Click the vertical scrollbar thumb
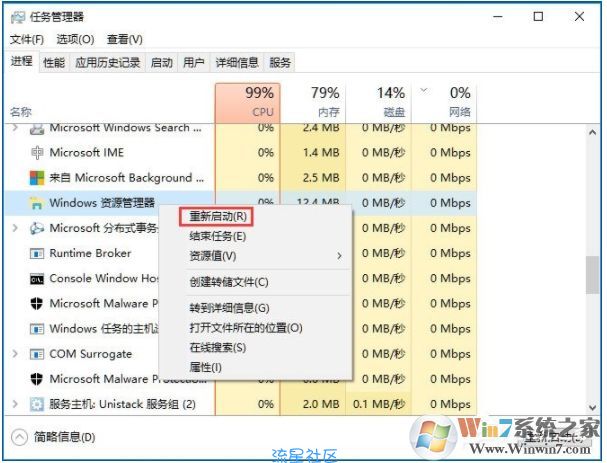607x463 pixels. [592, 274]
